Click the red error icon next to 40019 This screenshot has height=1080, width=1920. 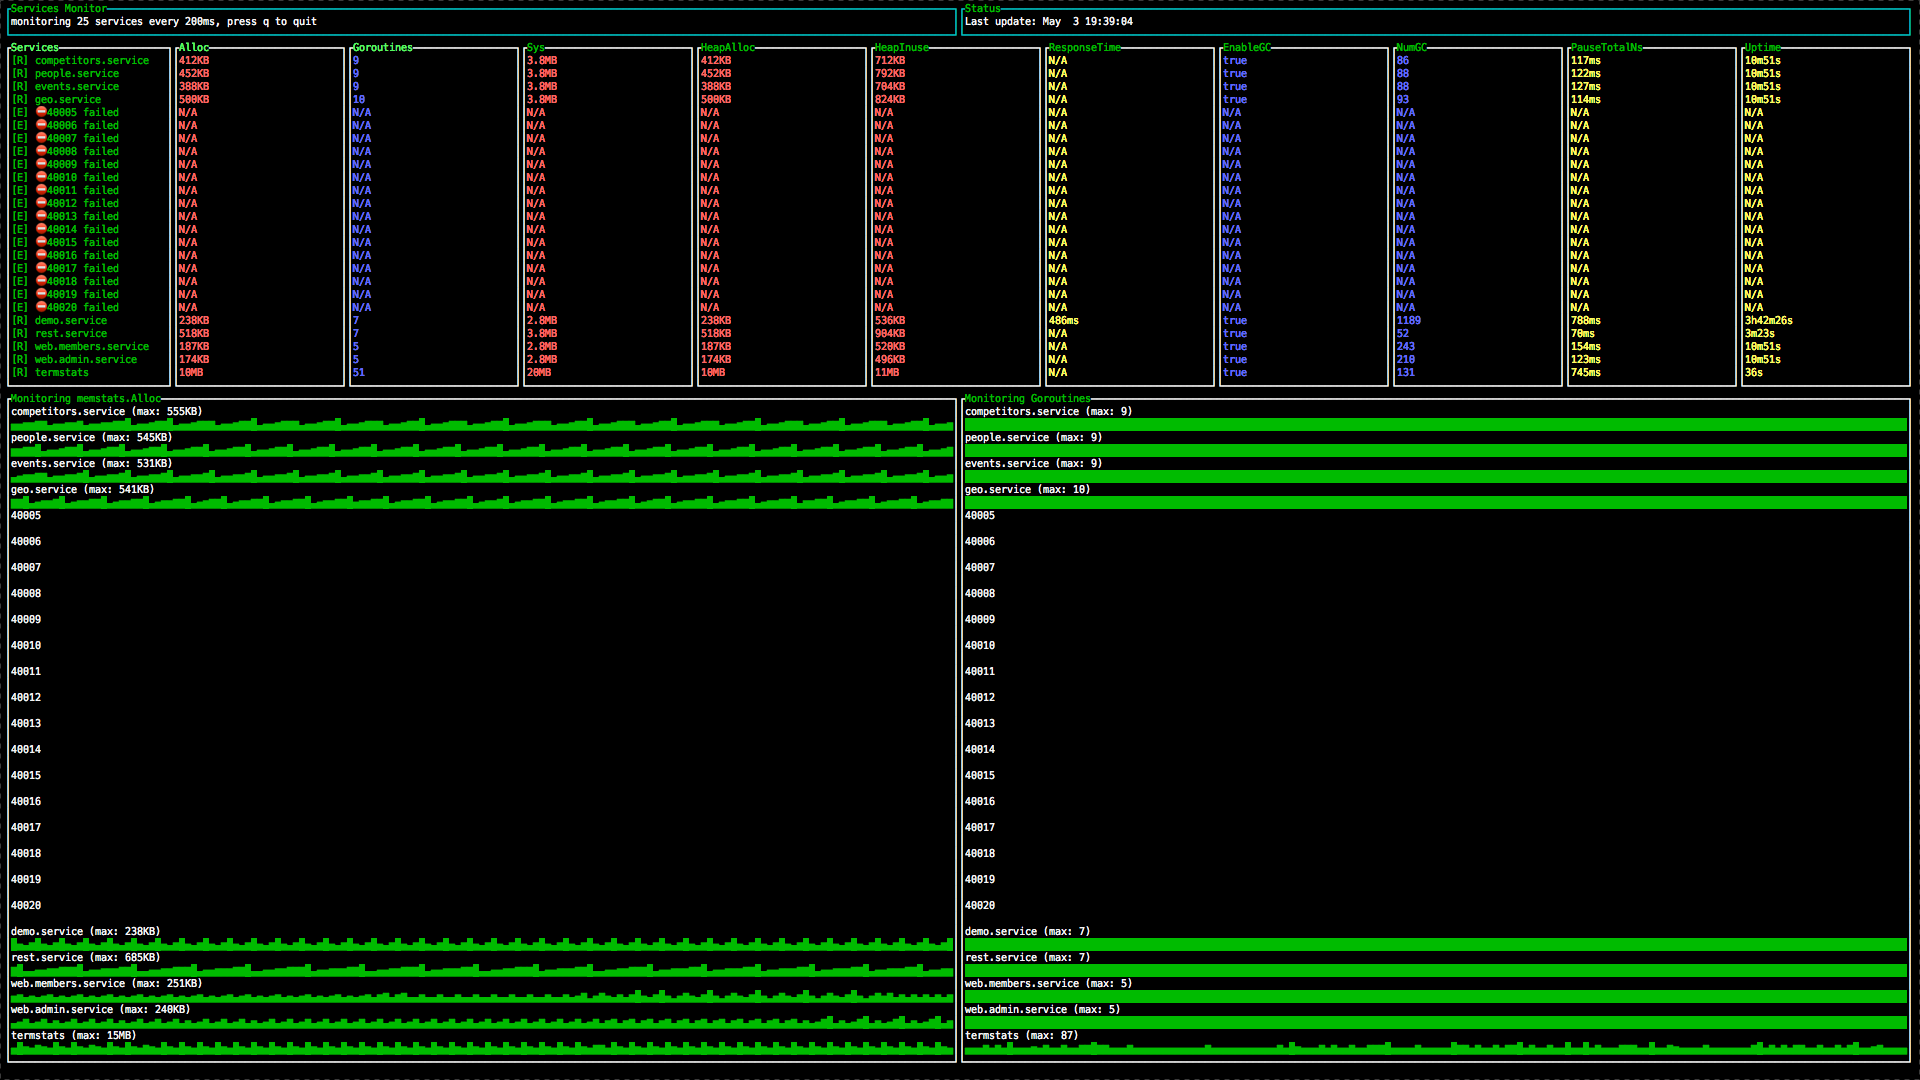[41, 294]
